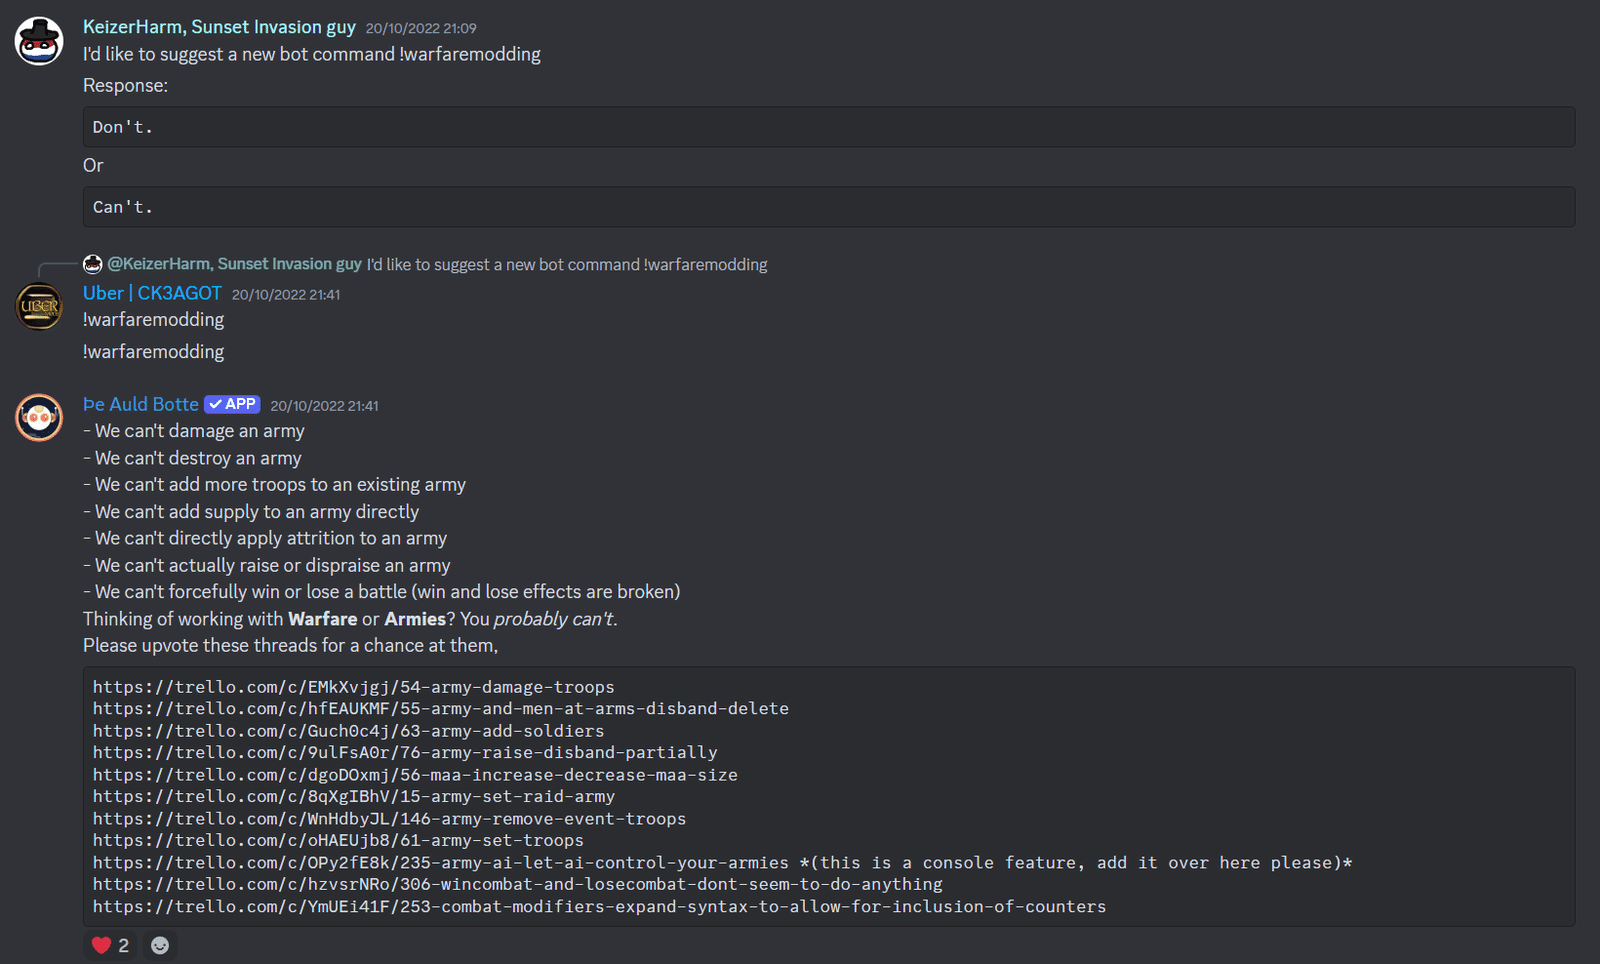Screen dimensions: 1600x964
Task: Click the Trello URL 76-army-raise-disband-partially
Action: [405, 752]
